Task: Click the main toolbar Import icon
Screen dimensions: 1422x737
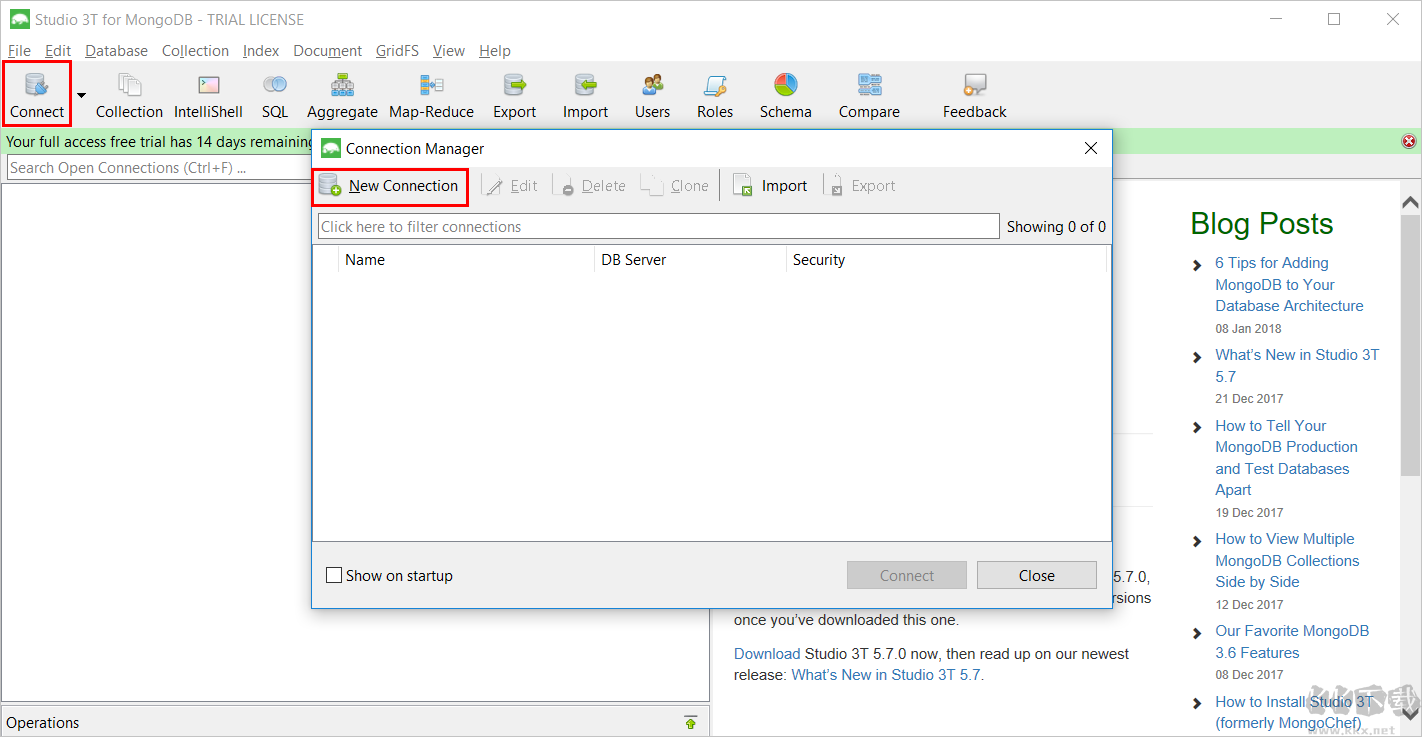Action: point(585,95)
